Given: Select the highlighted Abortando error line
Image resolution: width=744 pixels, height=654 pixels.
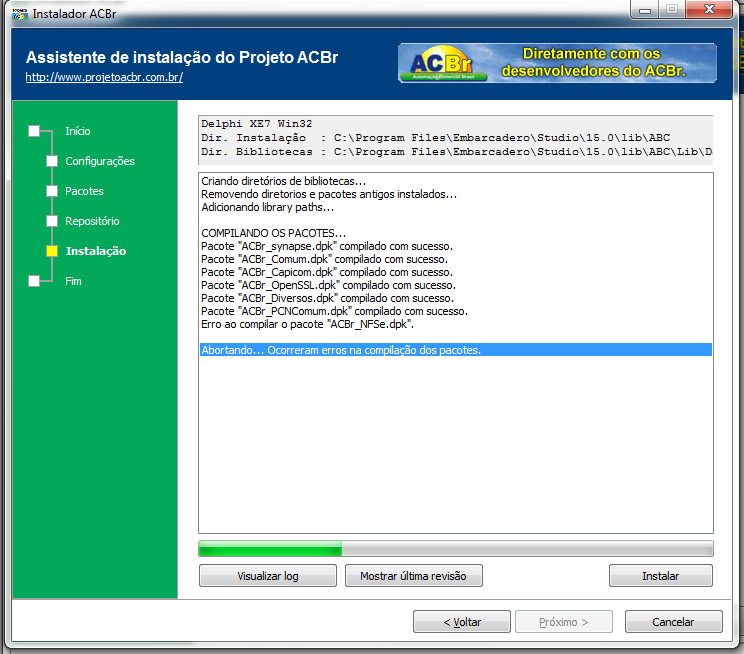Looking at the screenshot, I should click(x=456, y=350).
